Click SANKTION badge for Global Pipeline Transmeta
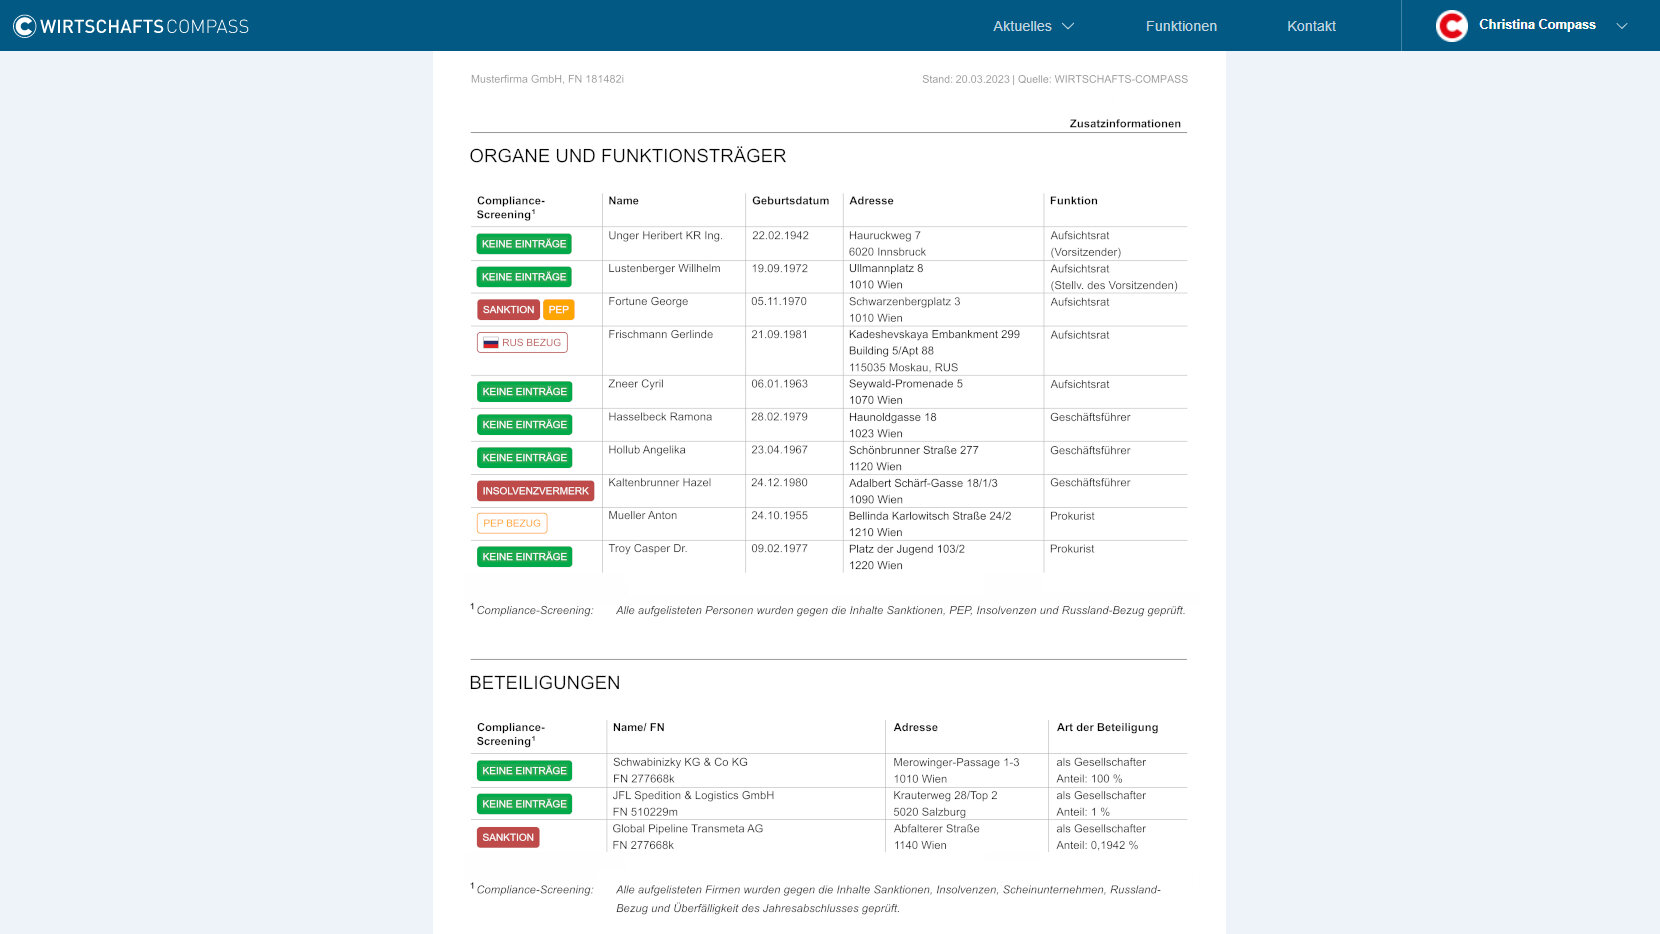This screenshot has height=934, width=1660. (508, 838)
